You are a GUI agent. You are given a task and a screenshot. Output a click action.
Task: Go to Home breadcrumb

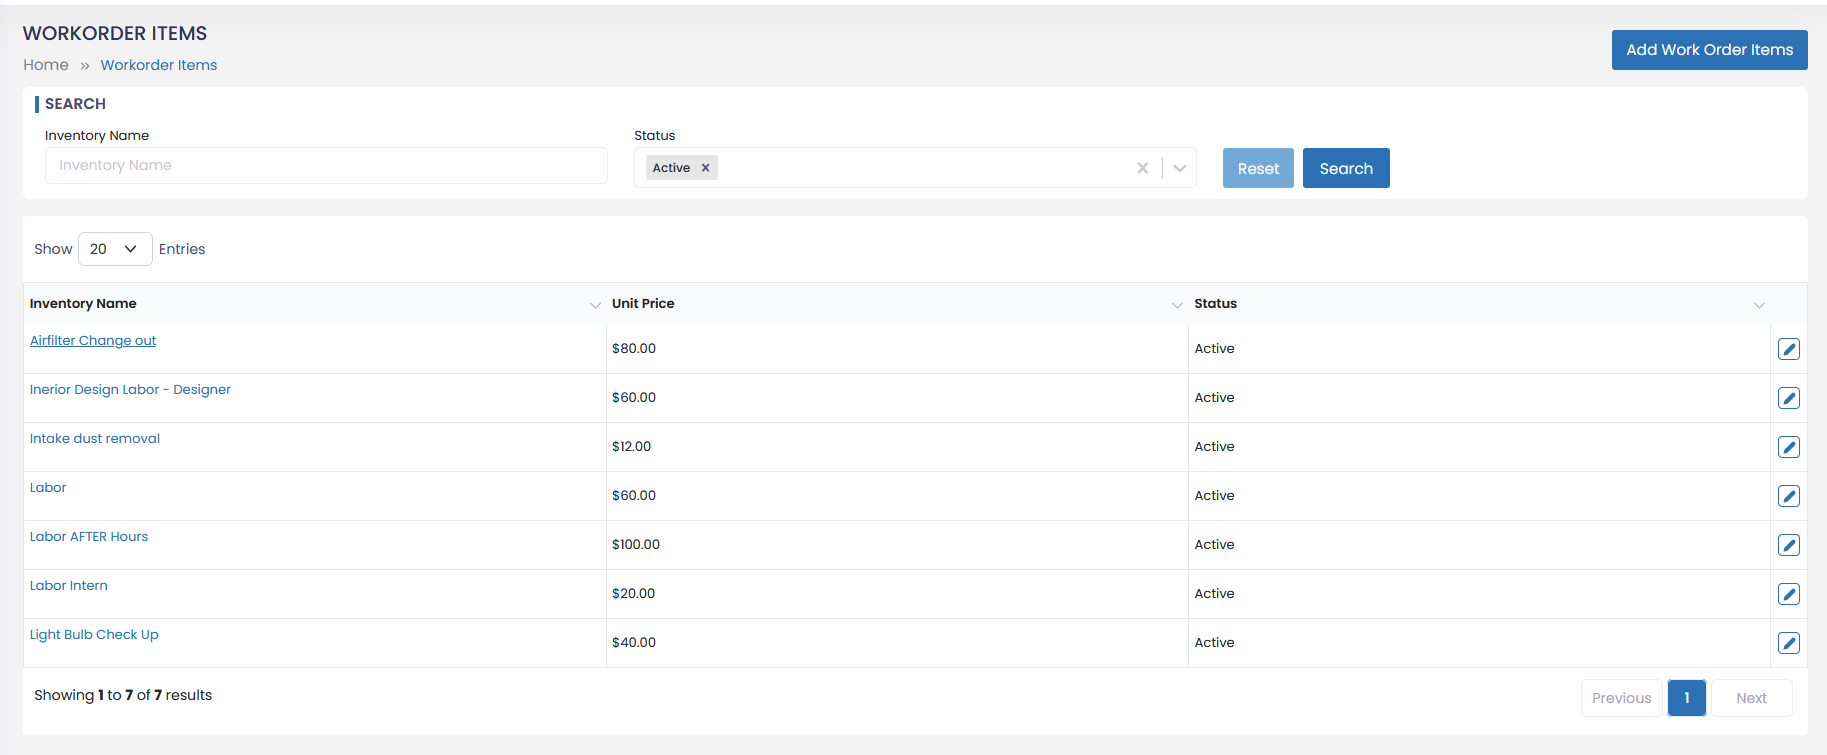pyautogui.click(x=46, y=65)
